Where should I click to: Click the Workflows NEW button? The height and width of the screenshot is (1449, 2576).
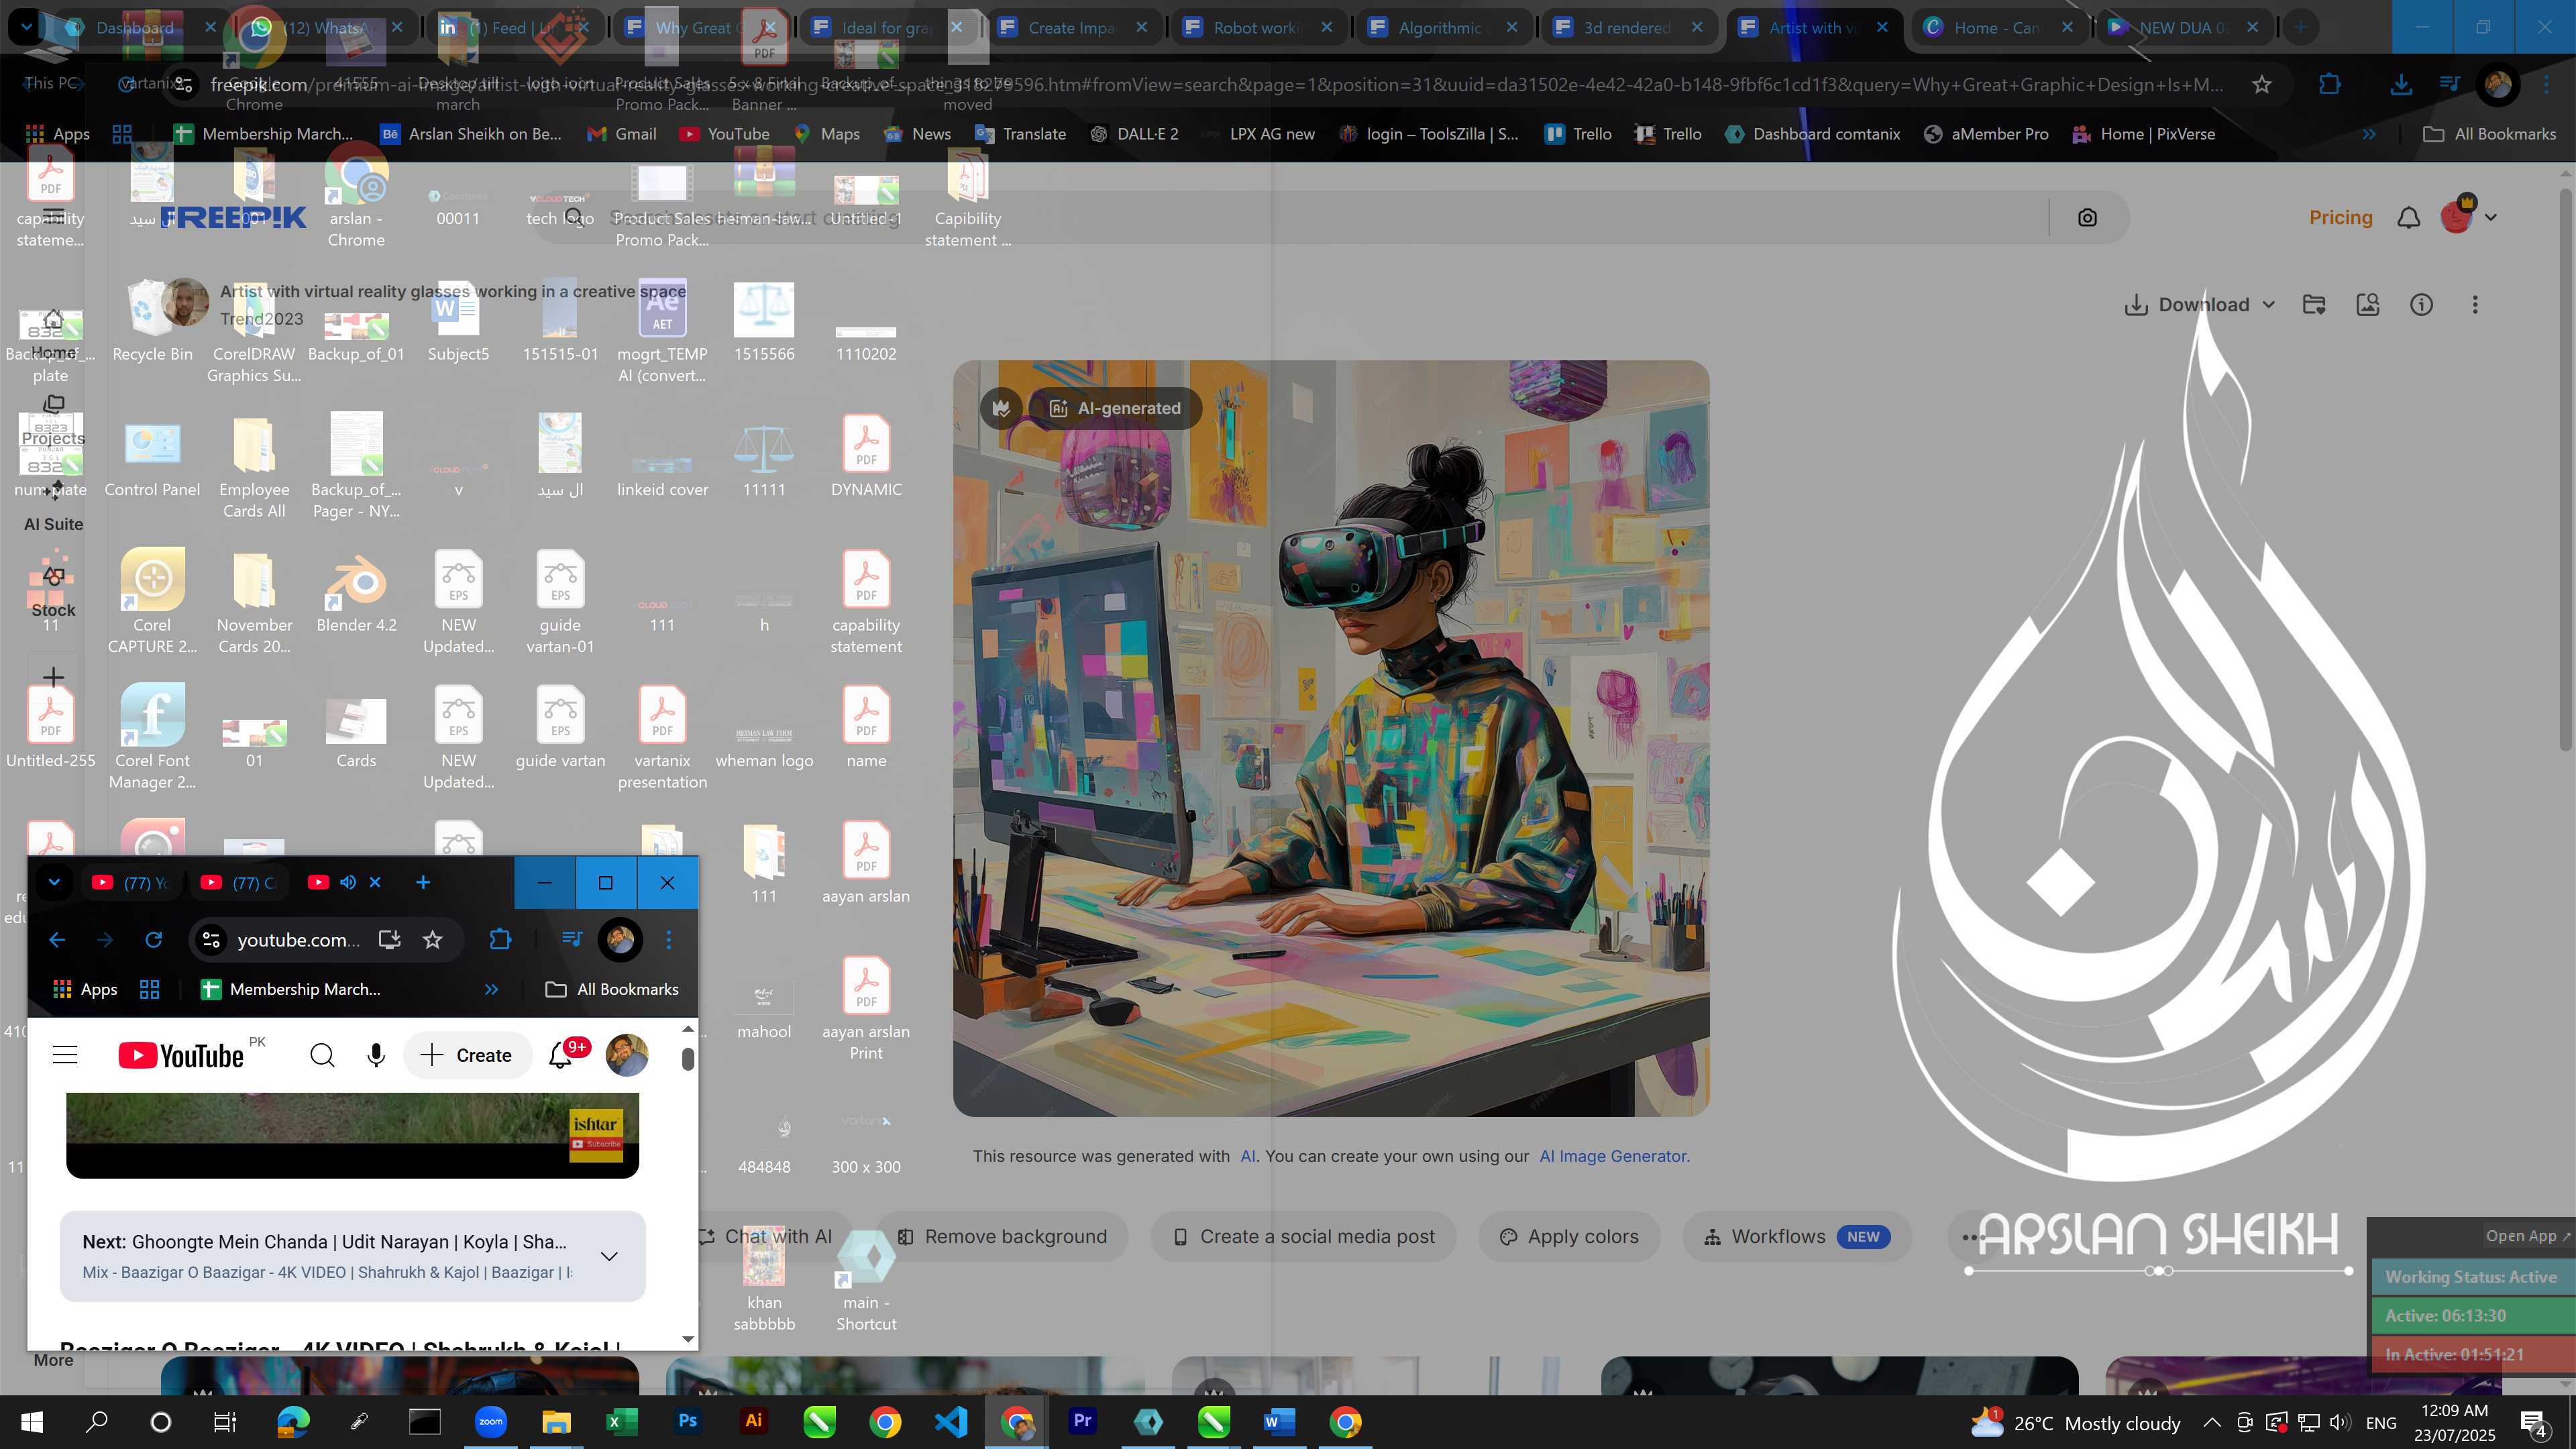click(x=1797, y=1237)
